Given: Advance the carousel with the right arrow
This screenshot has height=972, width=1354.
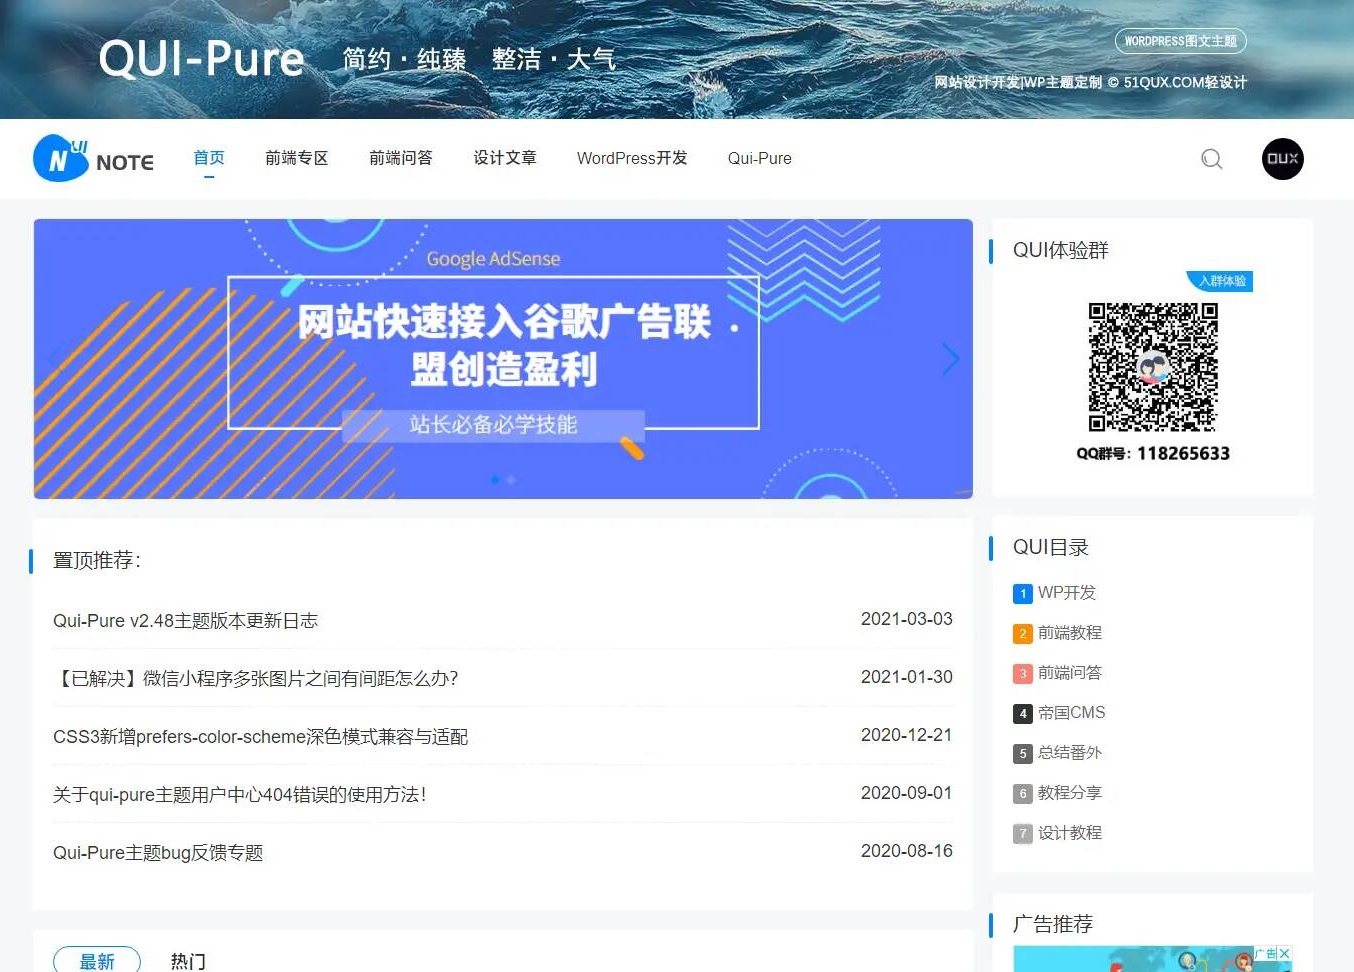Looking at the screenshot, I should coord(948,359).
